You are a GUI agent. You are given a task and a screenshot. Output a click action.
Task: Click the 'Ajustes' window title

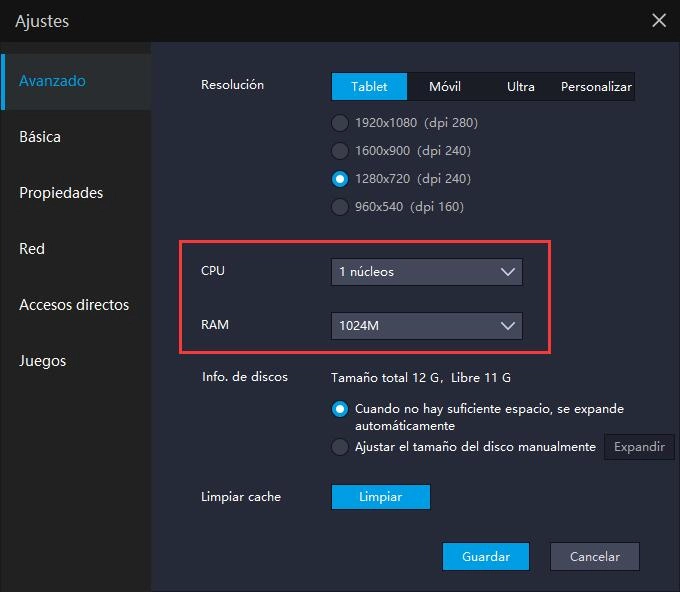point(42,21)
